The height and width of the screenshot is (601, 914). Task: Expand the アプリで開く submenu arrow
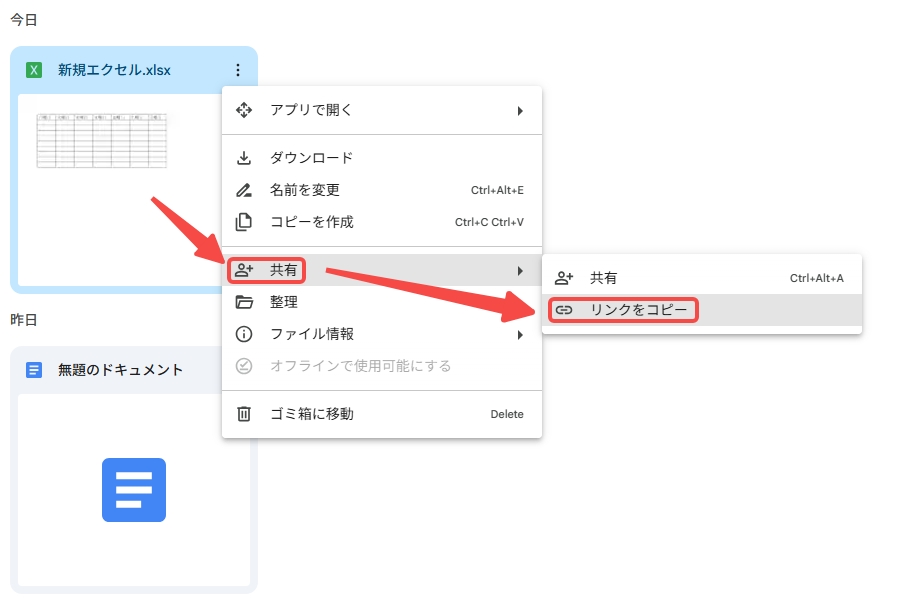520,111
